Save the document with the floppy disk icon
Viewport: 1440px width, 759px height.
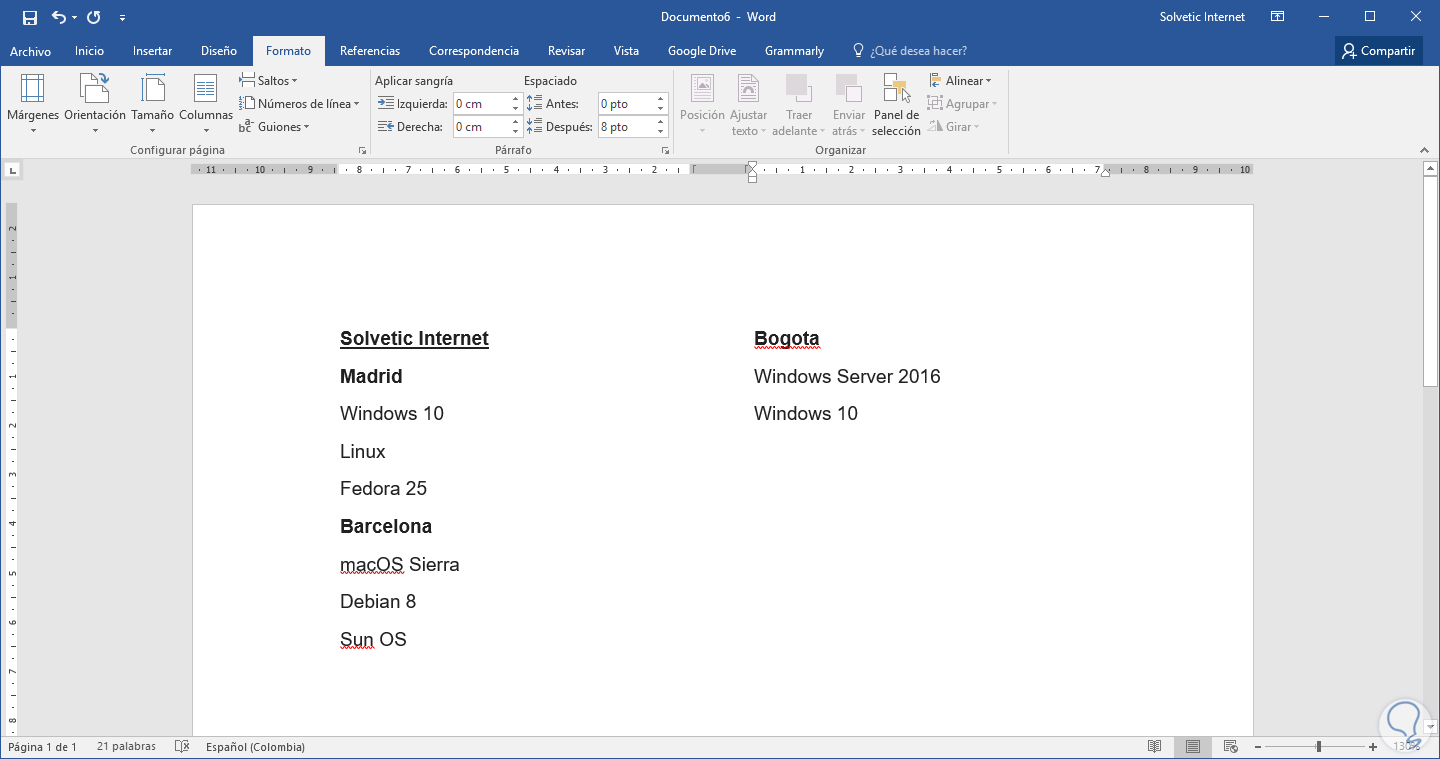pyautogui.click(x=29, y=17)
